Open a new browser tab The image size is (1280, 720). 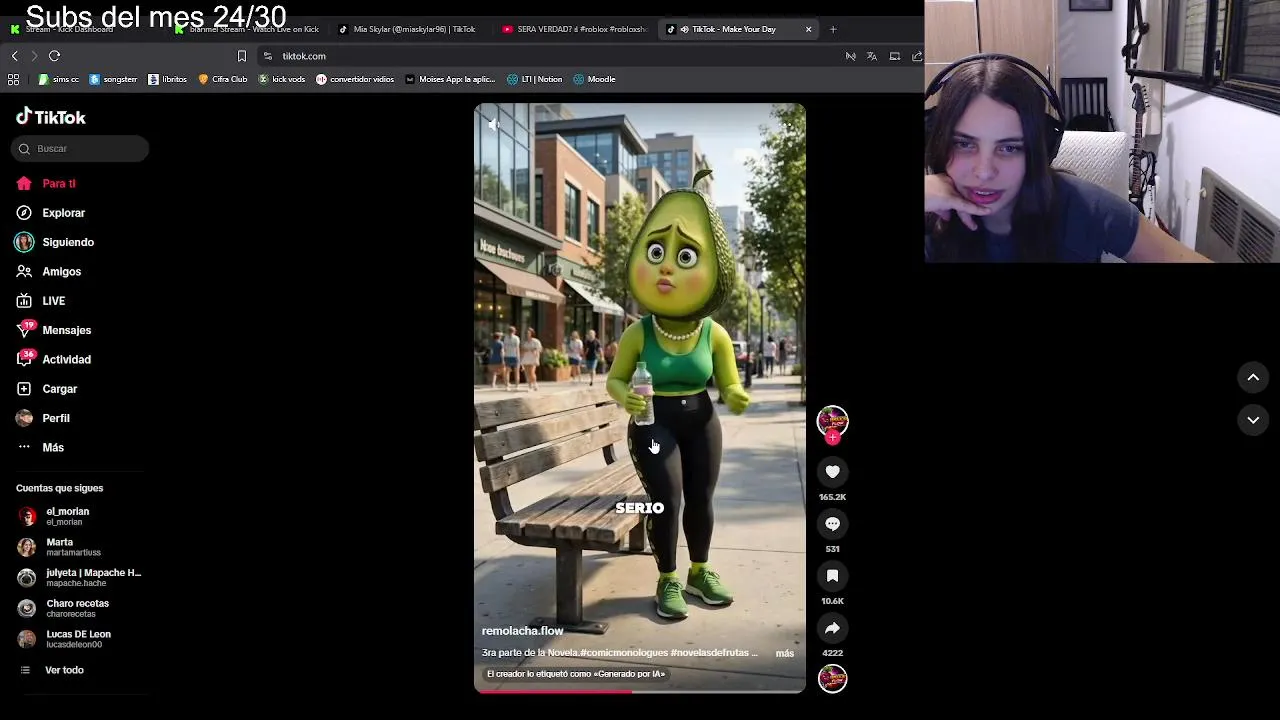pyautogui.click(x=833, y=29)
